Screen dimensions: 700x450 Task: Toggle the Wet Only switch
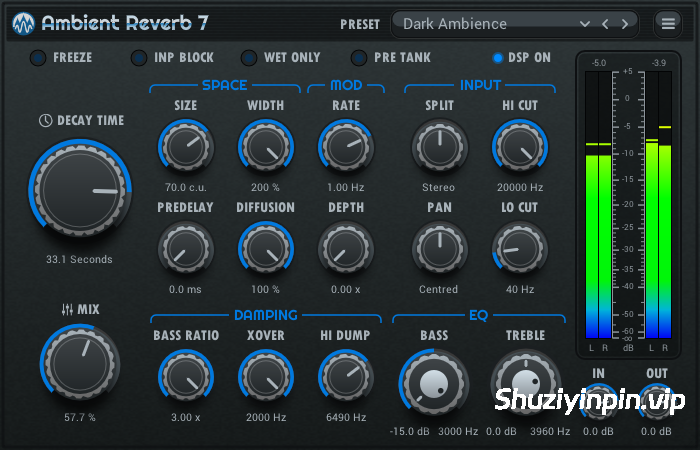249,58
